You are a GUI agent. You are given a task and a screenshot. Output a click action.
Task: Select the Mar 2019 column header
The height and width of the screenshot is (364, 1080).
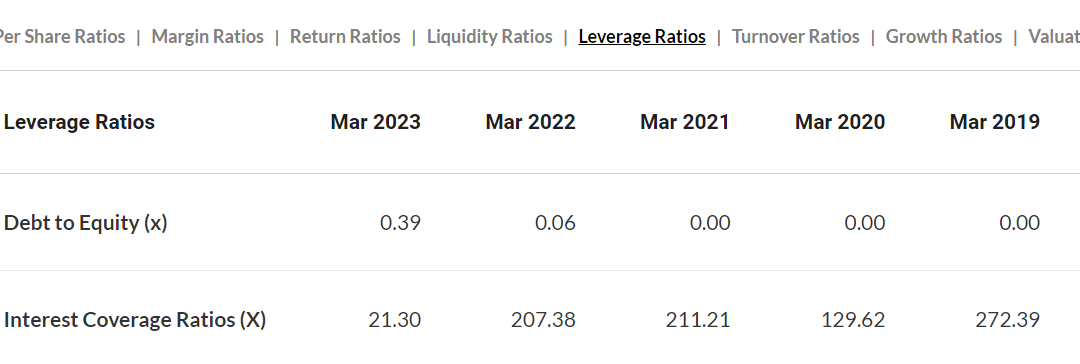point(995,122)
